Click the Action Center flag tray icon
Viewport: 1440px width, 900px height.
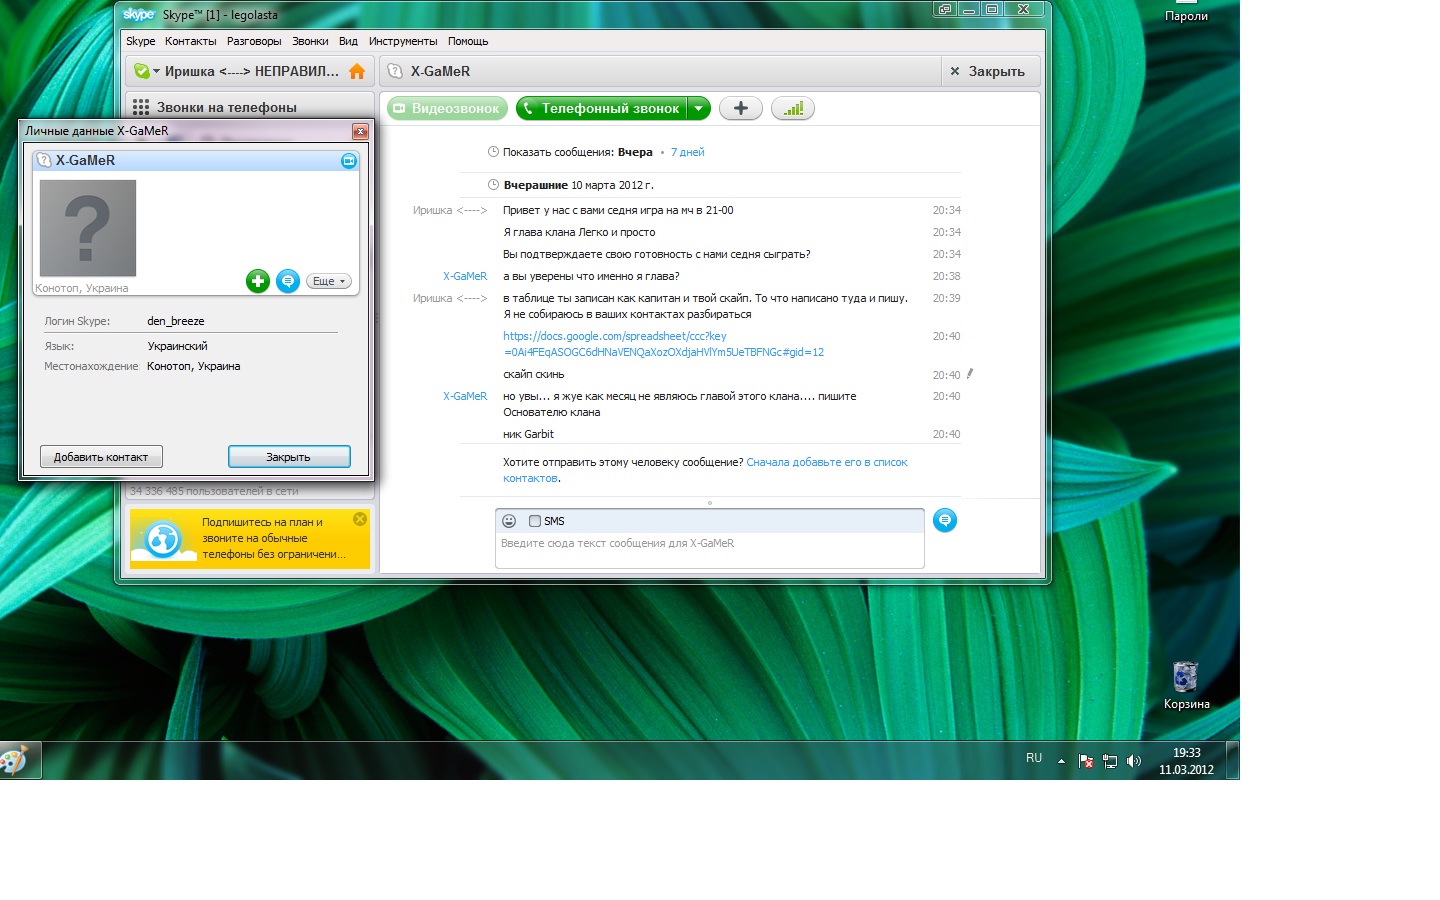tap(1086, 761)
